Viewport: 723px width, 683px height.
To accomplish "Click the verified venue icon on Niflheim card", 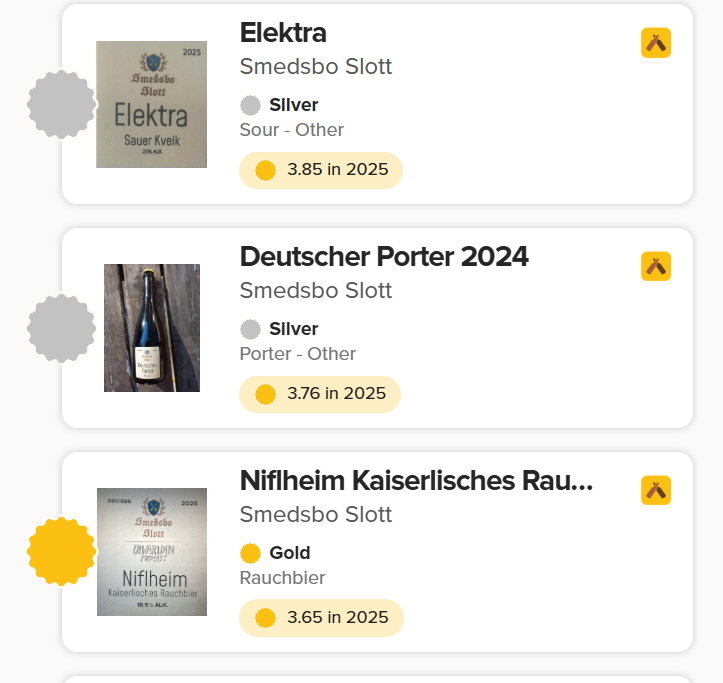I will tap(656, 490).
